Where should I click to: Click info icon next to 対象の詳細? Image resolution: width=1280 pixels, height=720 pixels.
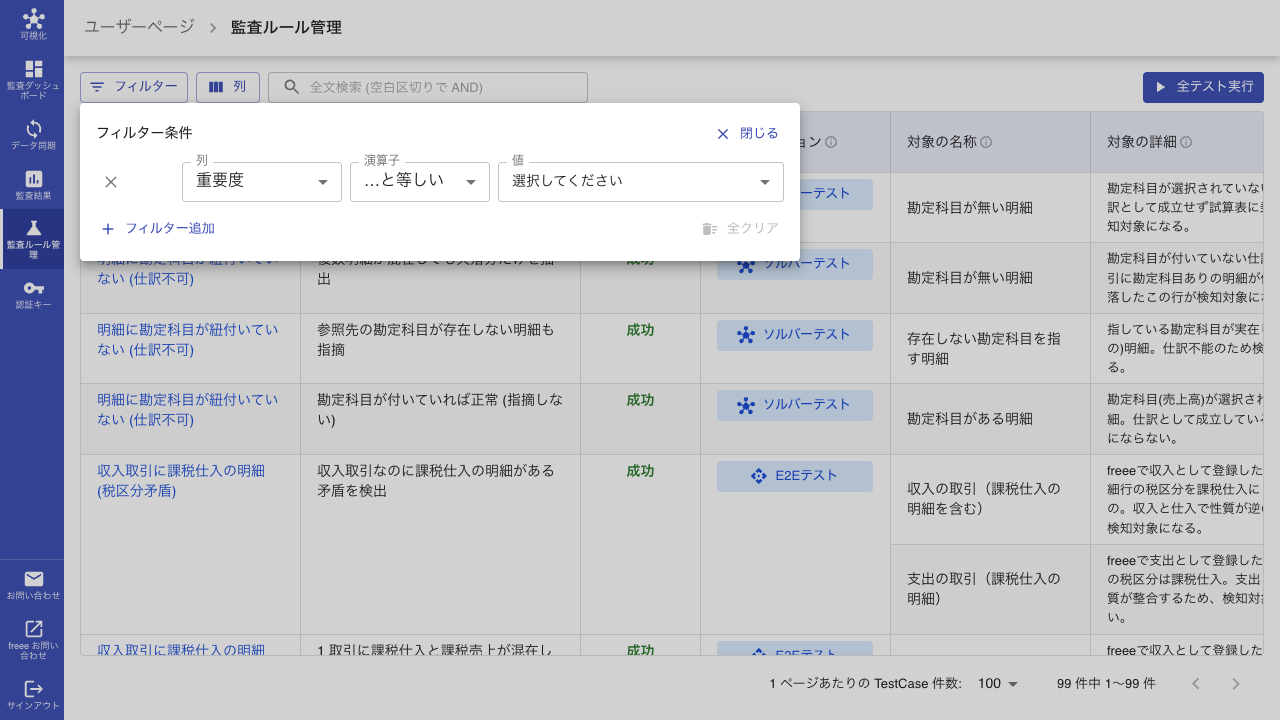[x=1186, y=142]
